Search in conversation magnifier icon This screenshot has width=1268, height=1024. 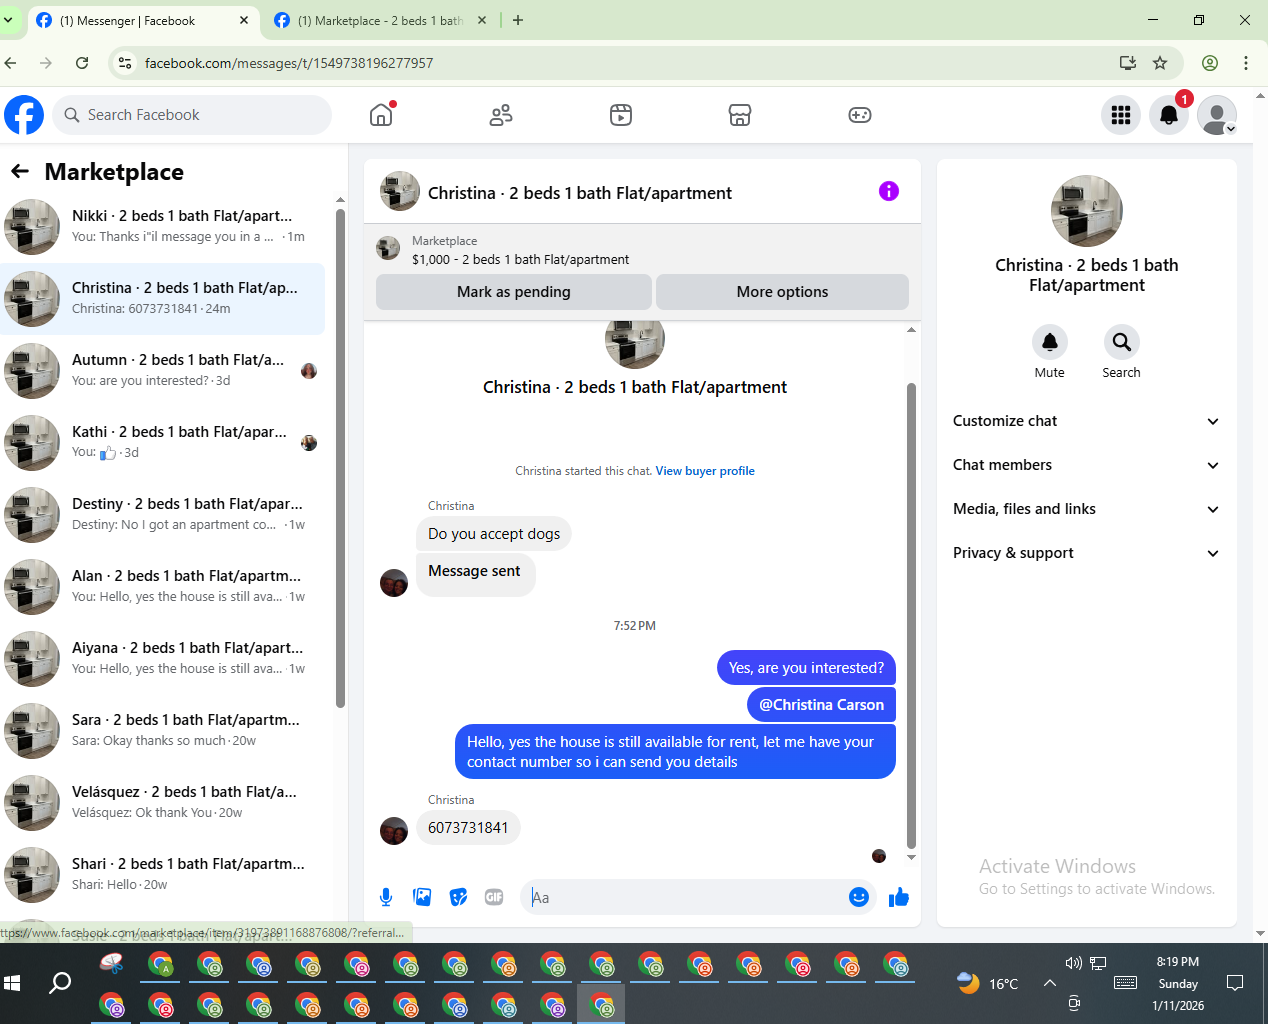[x=1122, y=342]
